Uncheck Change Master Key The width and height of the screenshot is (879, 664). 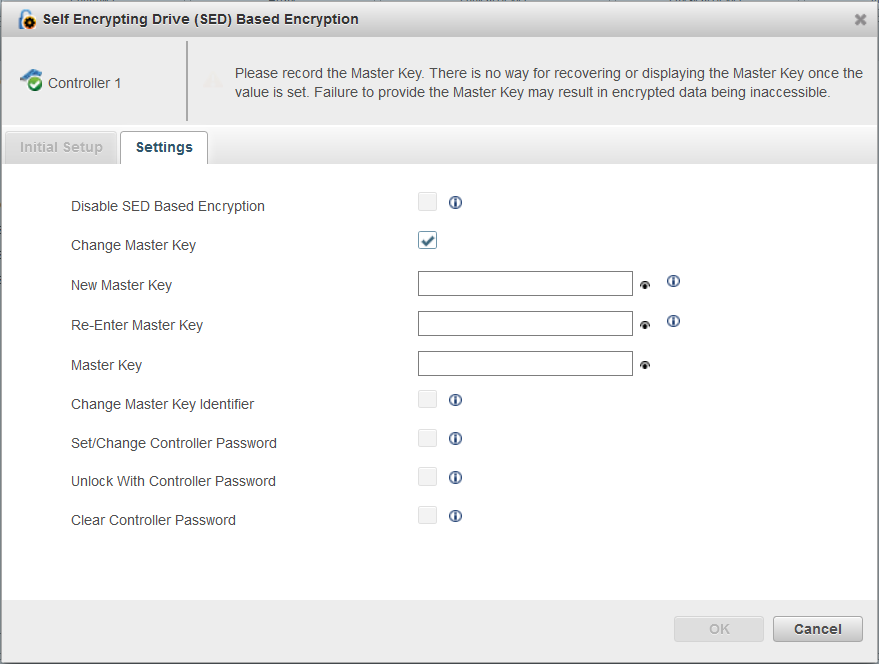[x=427, y=240]
